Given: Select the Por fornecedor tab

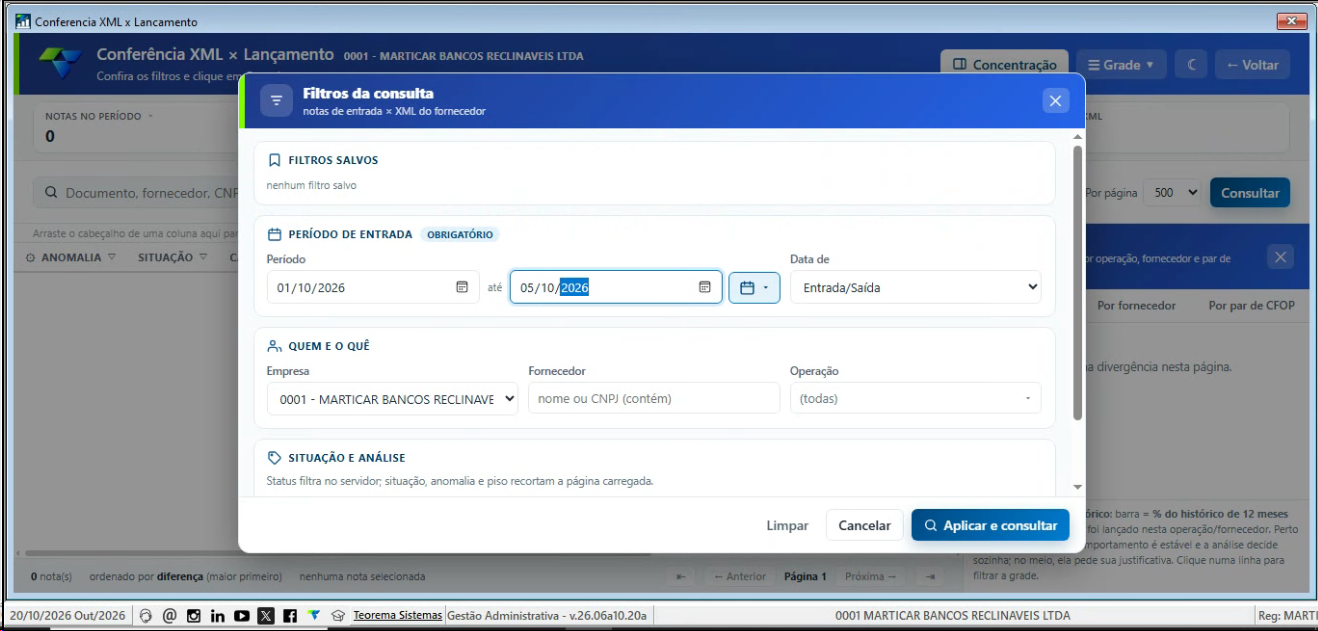Looking at the screenshot, I should [x=1136, y=305].
